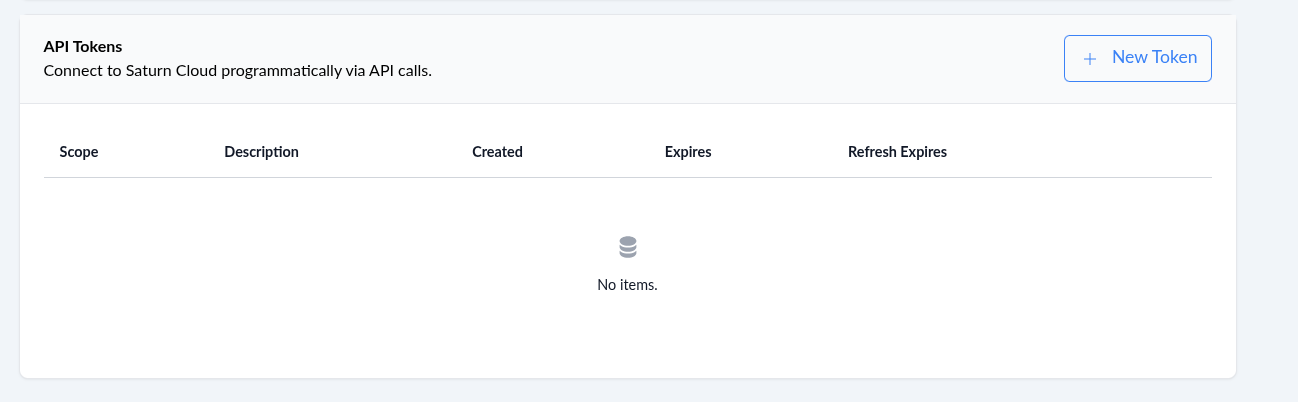Viewport: 1298px width, 402px height.
Task: Create a token with New Token button
Action: coord(1137,58)
